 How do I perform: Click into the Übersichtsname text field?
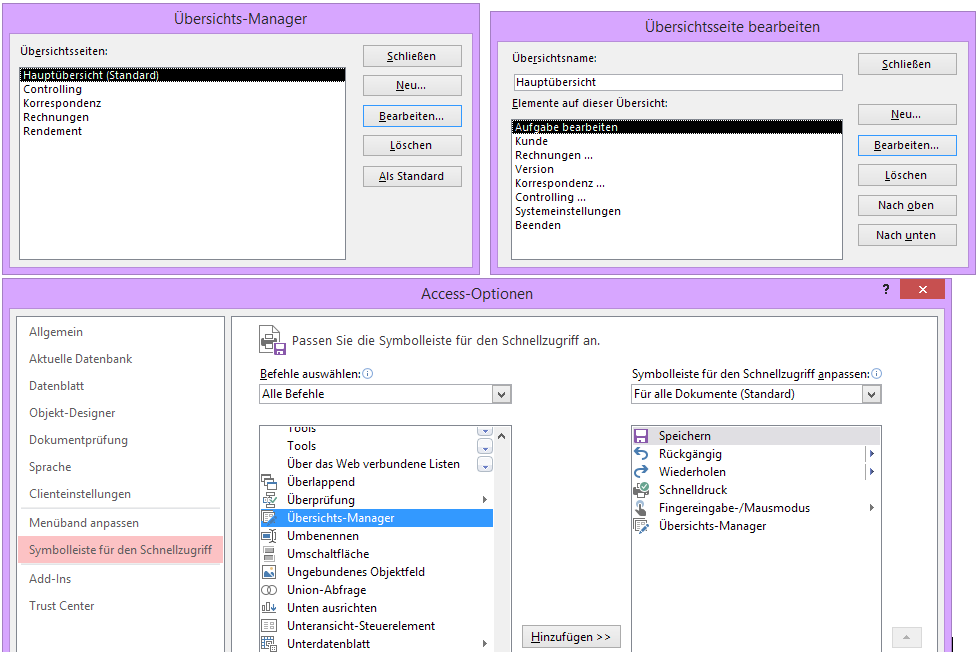[677, 82]
